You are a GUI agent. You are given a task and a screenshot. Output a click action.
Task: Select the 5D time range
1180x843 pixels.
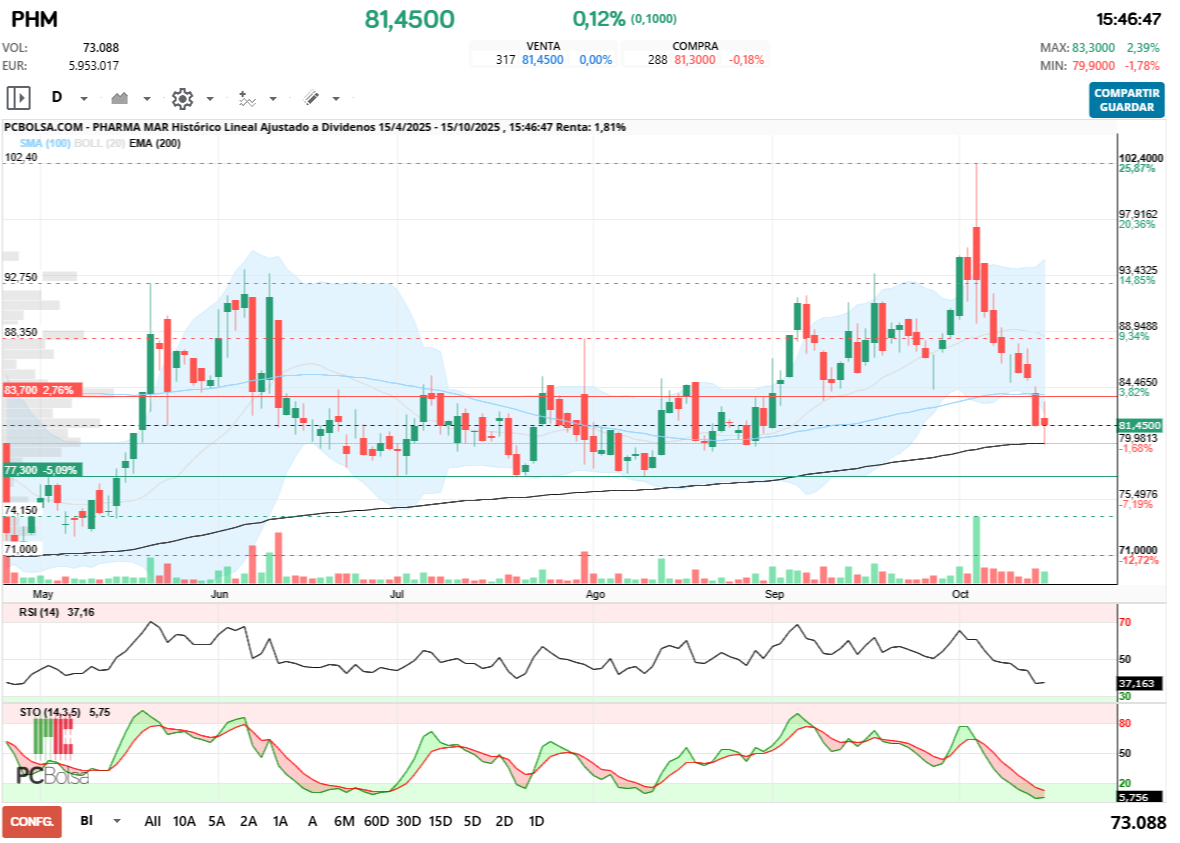[472, 821]
